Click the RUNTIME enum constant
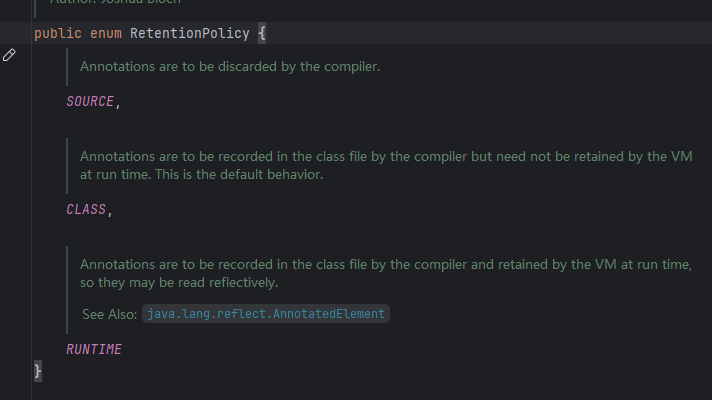The width and height of the screenshot is (712, 400). [94, 349]
